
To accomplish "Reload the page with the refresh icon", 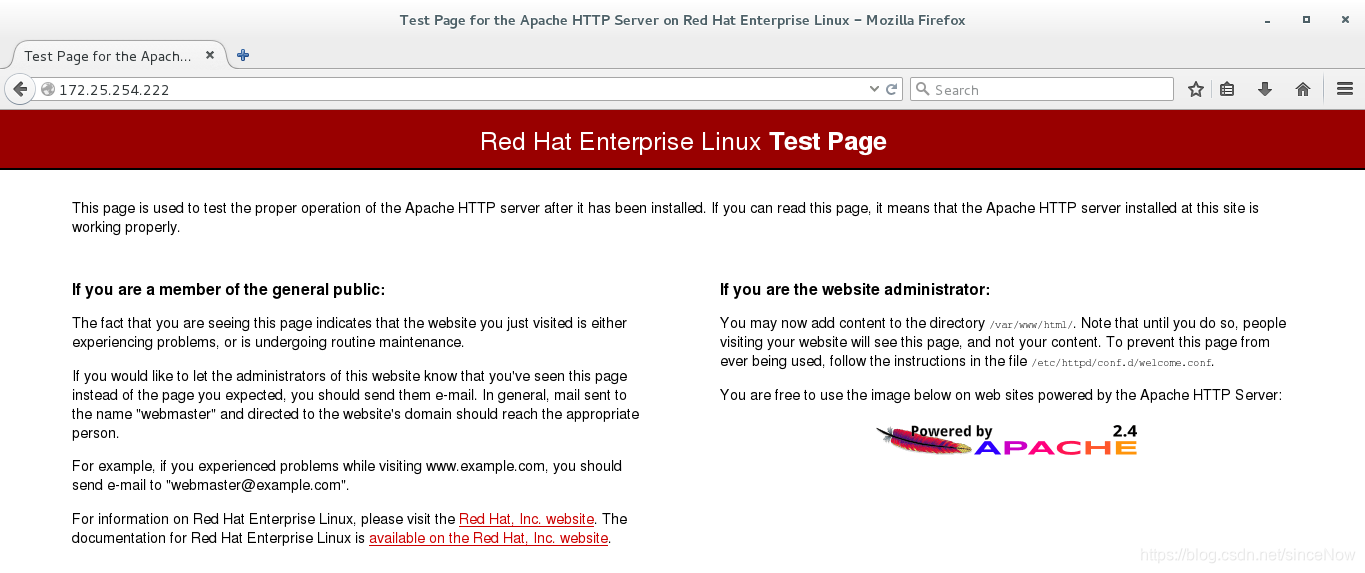I will tap(892, 89).
